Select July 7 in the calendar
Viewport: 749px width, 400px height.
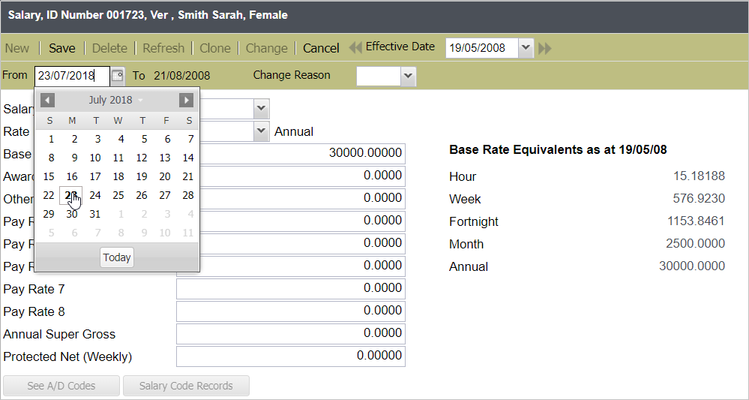coord(191,140)
